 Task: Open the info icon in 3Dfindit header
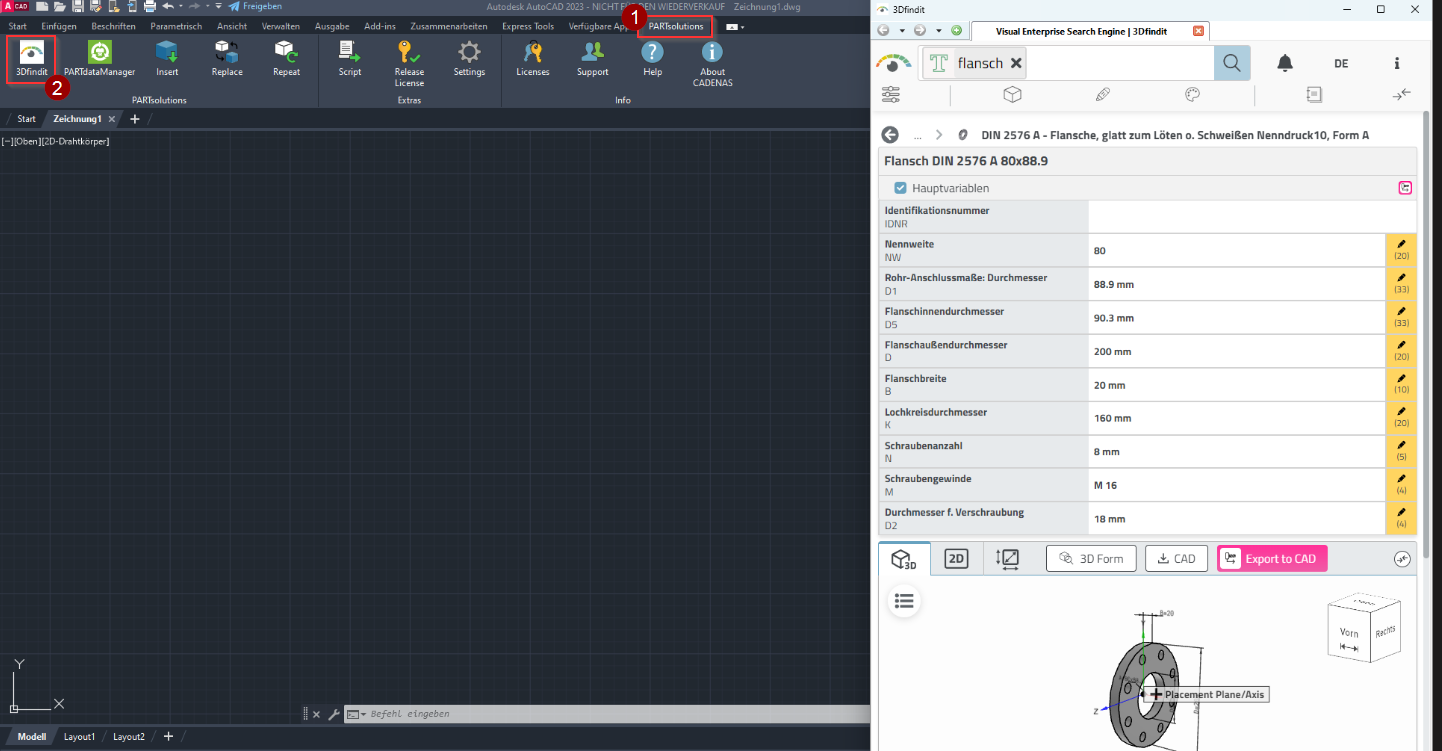[1397, 63]
